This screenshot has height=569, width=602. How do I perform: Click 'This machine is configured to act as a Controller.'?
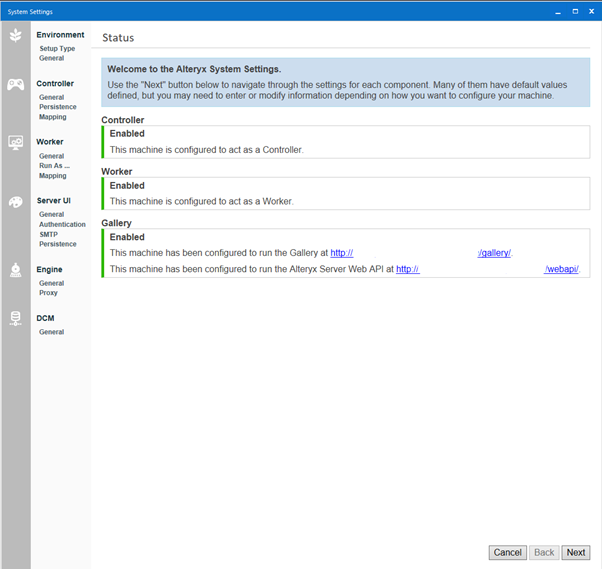pos(207,149)
